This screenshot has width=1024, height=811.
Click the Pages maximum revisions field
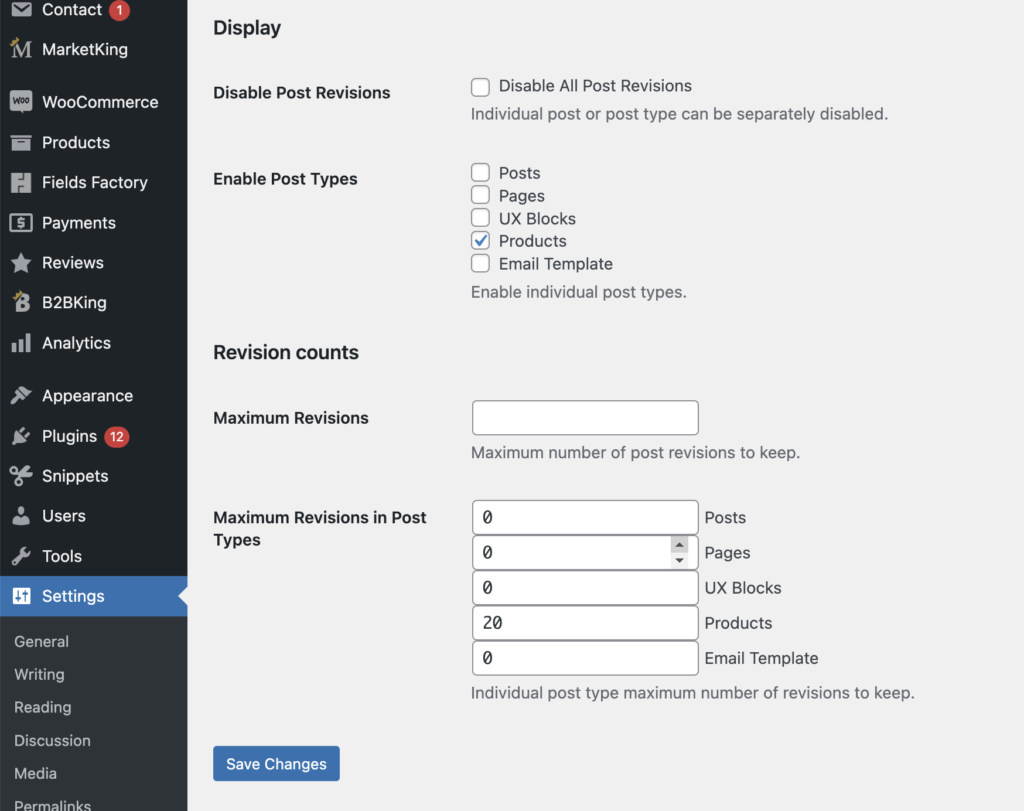[585, 552]
